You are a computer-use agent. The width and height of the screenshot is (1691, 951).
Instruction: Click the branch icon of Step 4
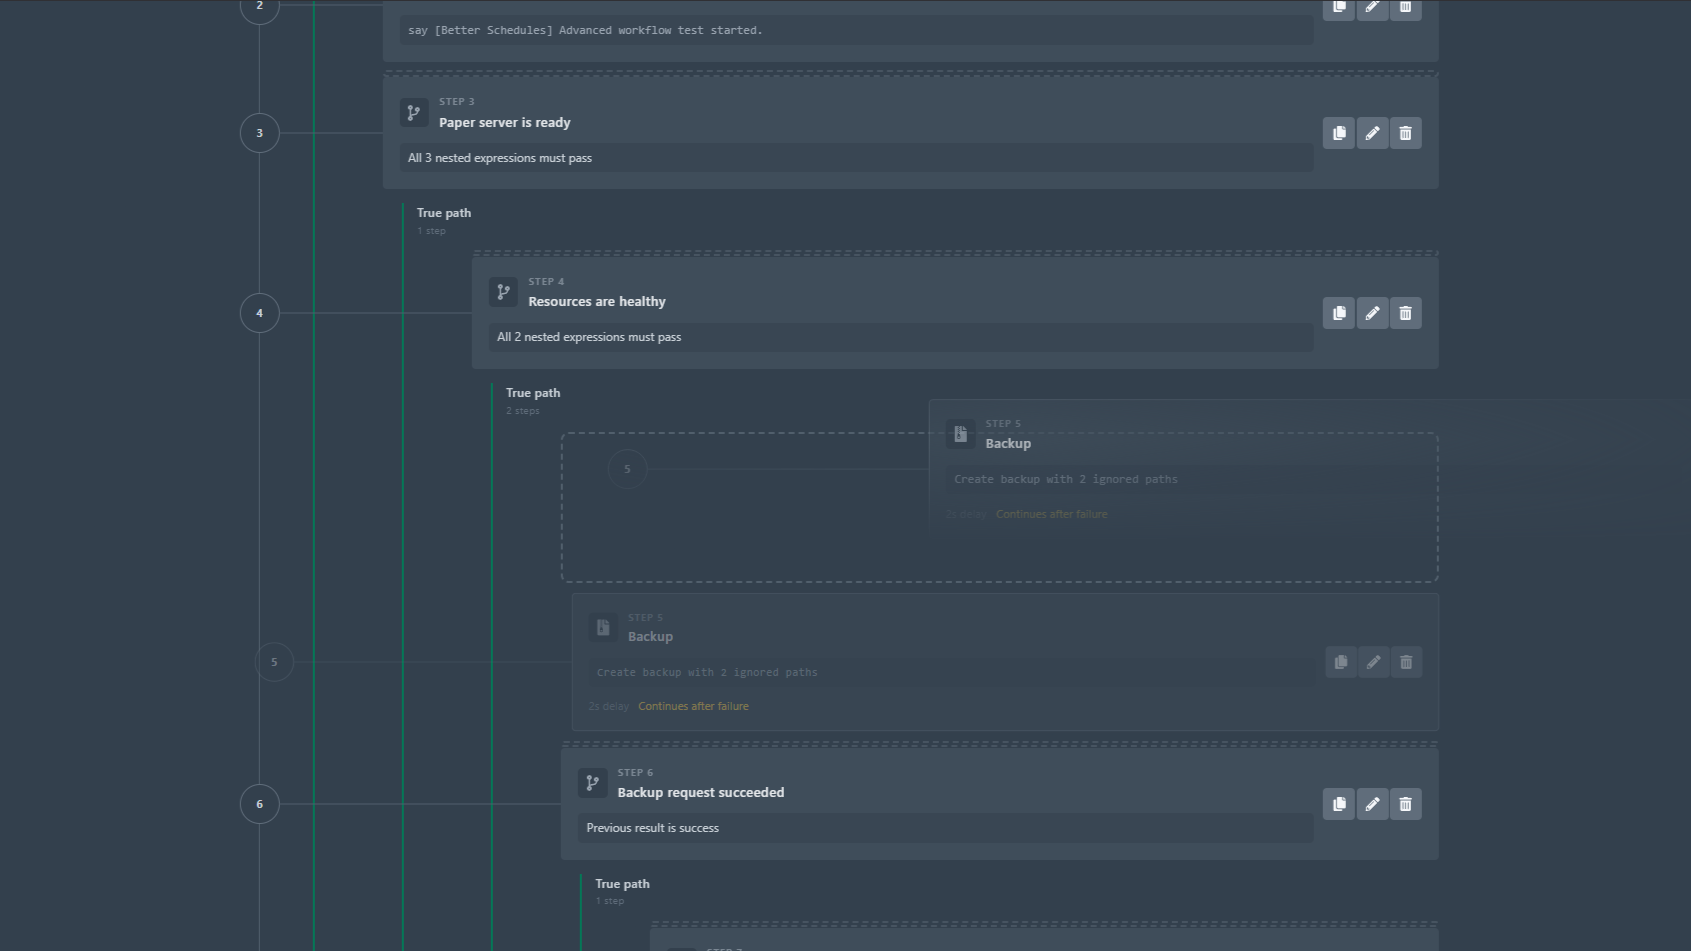point(503,292)
